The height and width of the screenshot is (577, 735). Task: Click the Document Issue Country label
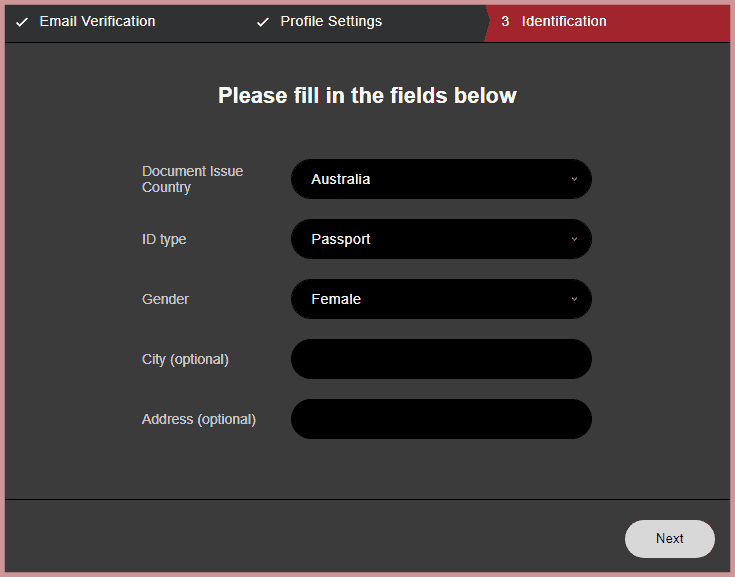click(192, 179)
